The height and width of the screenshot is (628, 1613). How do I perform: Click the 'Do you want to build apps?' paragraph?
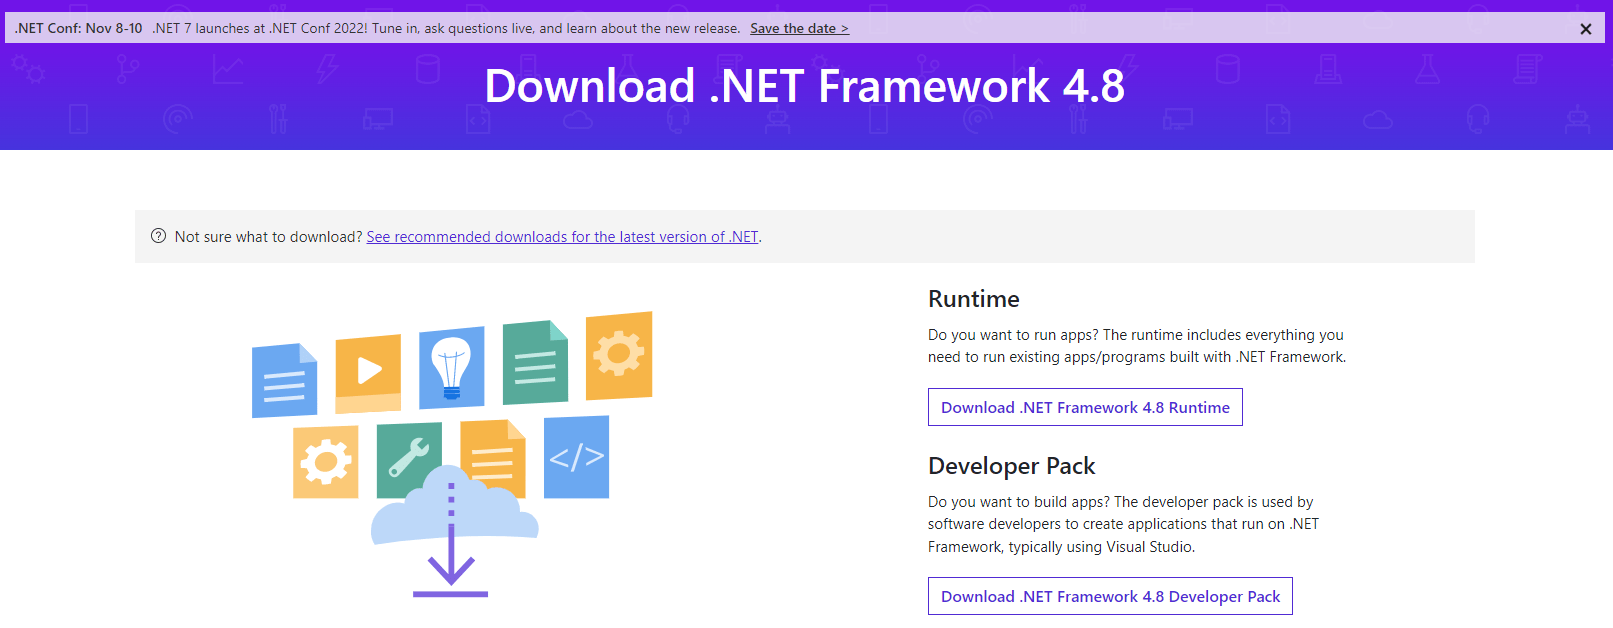coord(1123,524)
